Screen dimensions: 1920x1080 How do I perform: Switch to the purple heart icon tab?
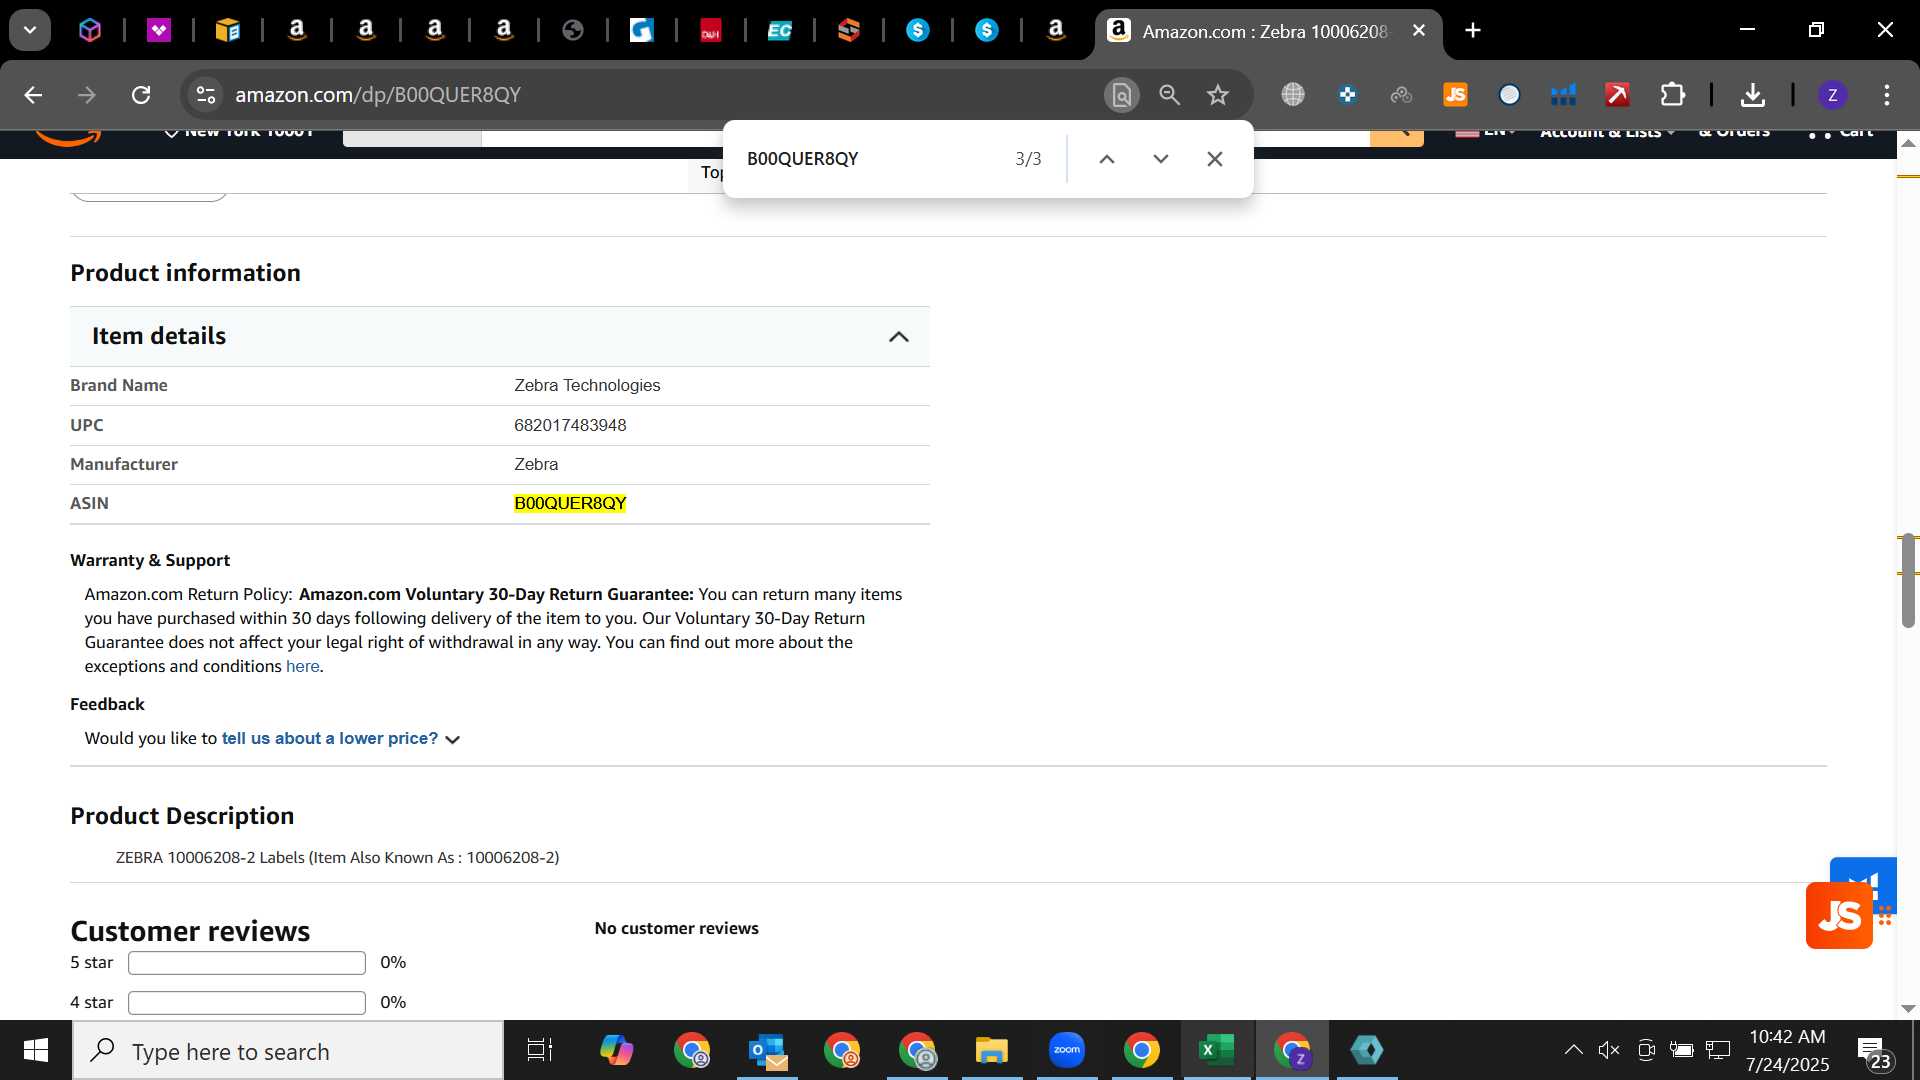point(158,31)
